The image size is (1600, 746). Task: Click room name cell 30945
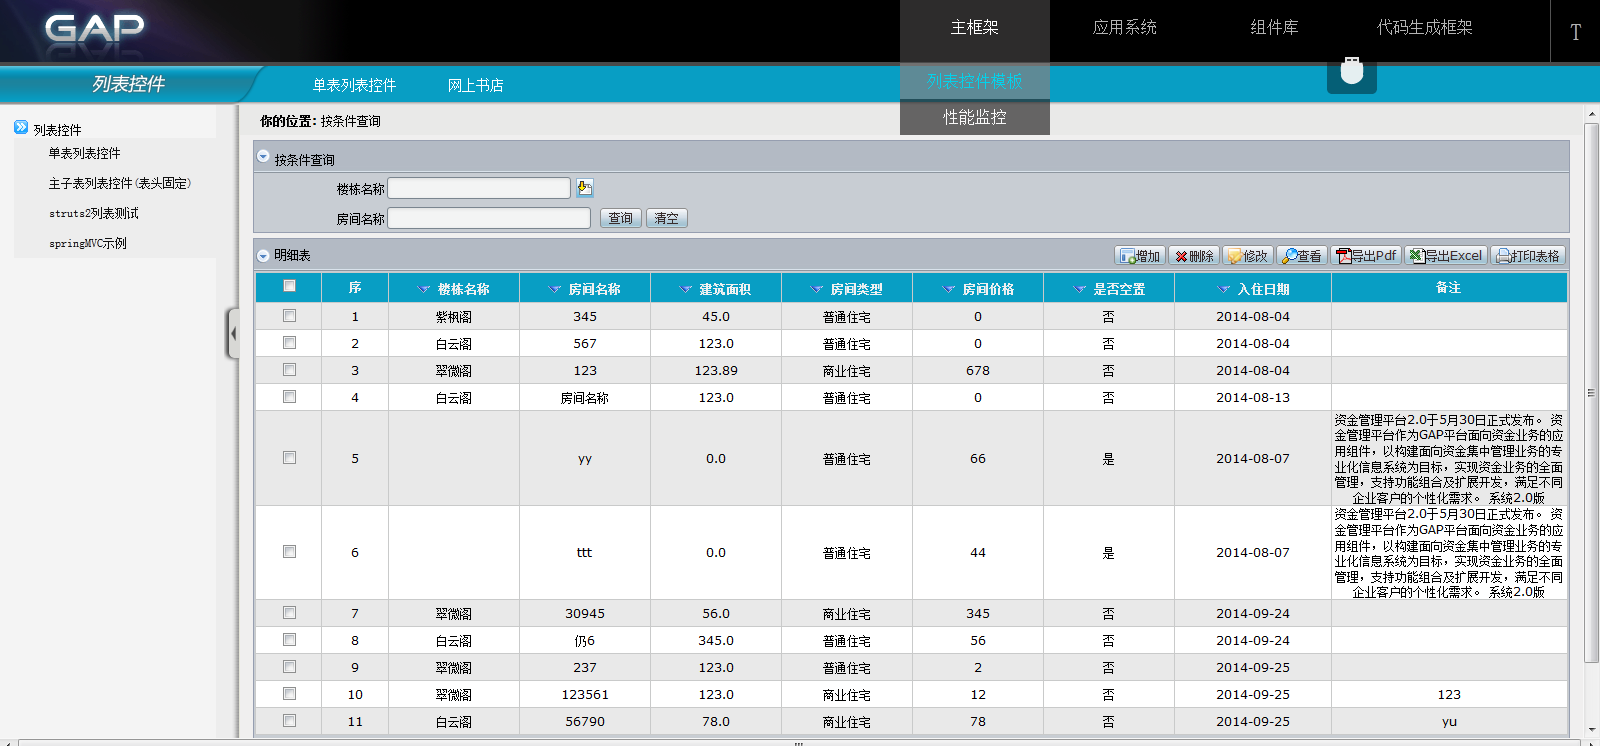(585, 613)
